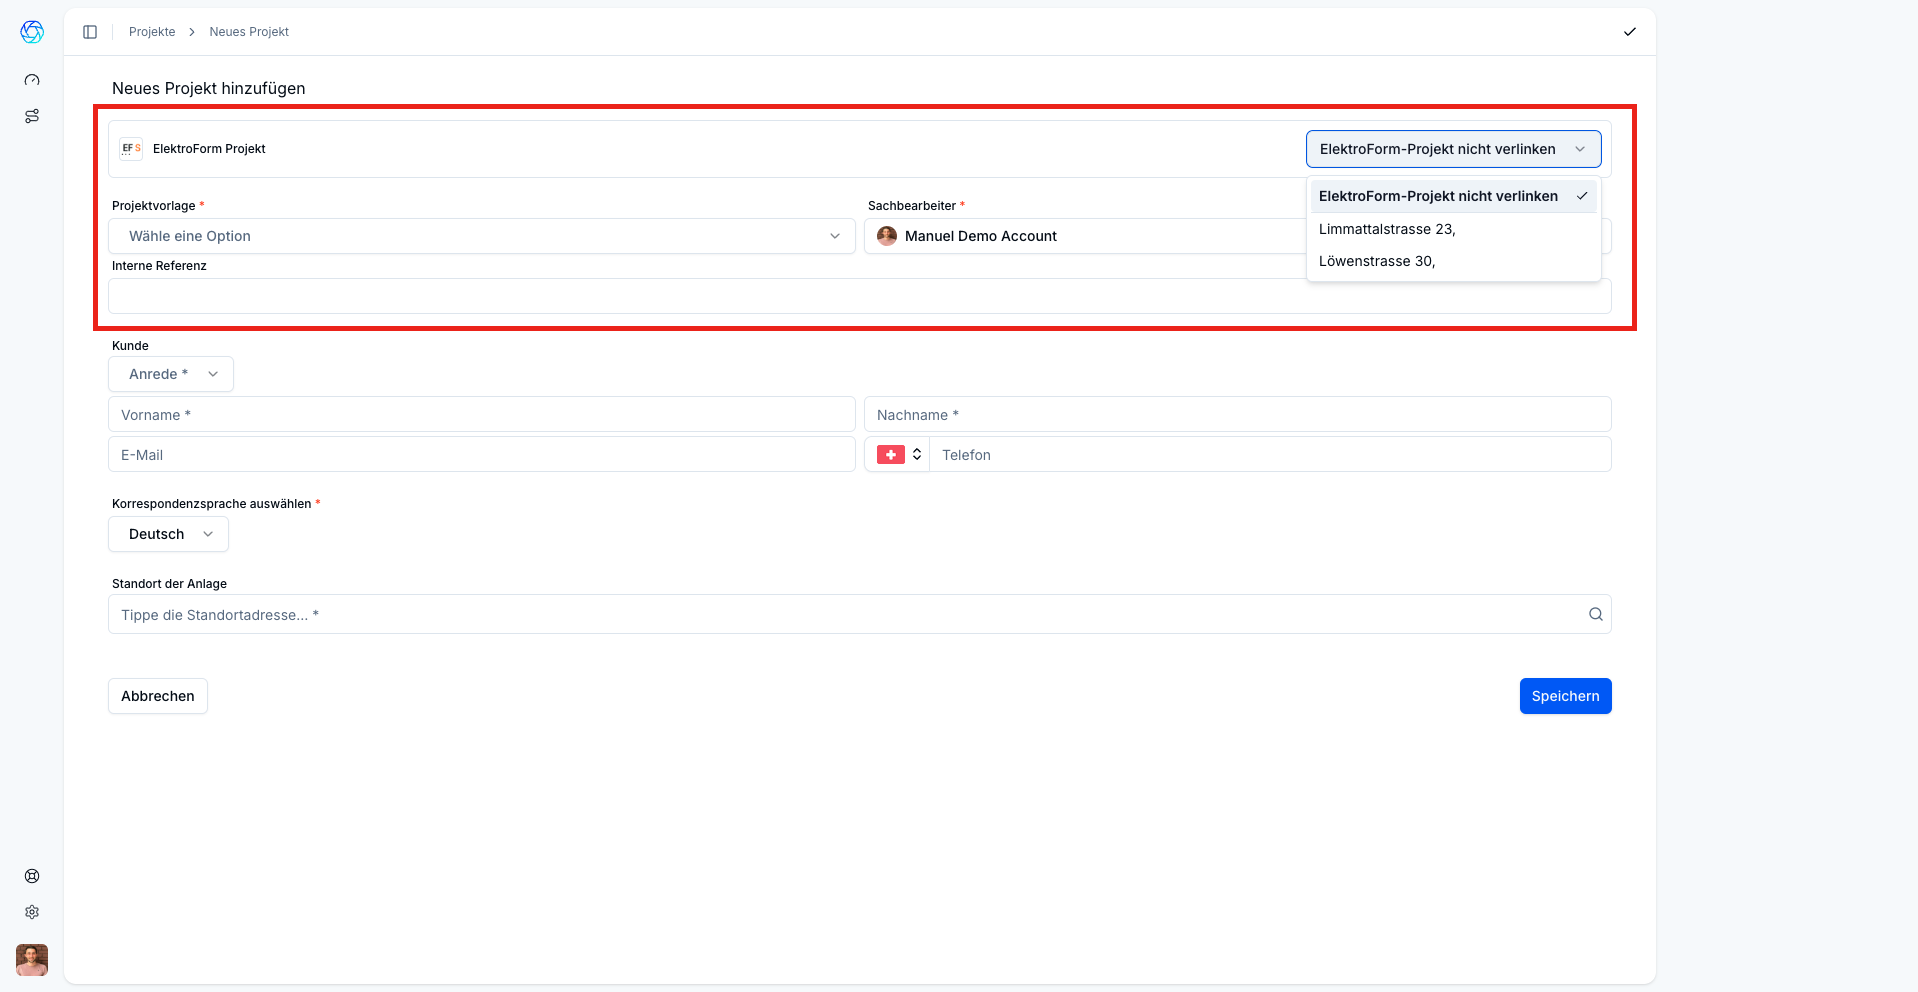Screen dimensions: 1918x992
Task: Focus the Vorname input field
Action: (x=481, y=415)
